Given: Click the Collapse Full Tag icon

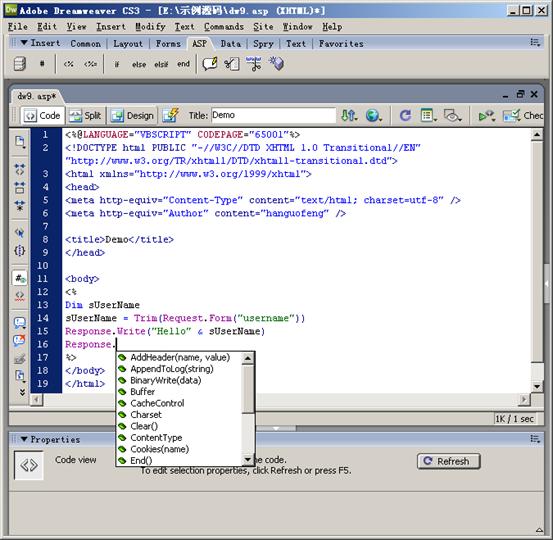Looking at the screenshot, I should pyautogui.click(x=20, y=169).
